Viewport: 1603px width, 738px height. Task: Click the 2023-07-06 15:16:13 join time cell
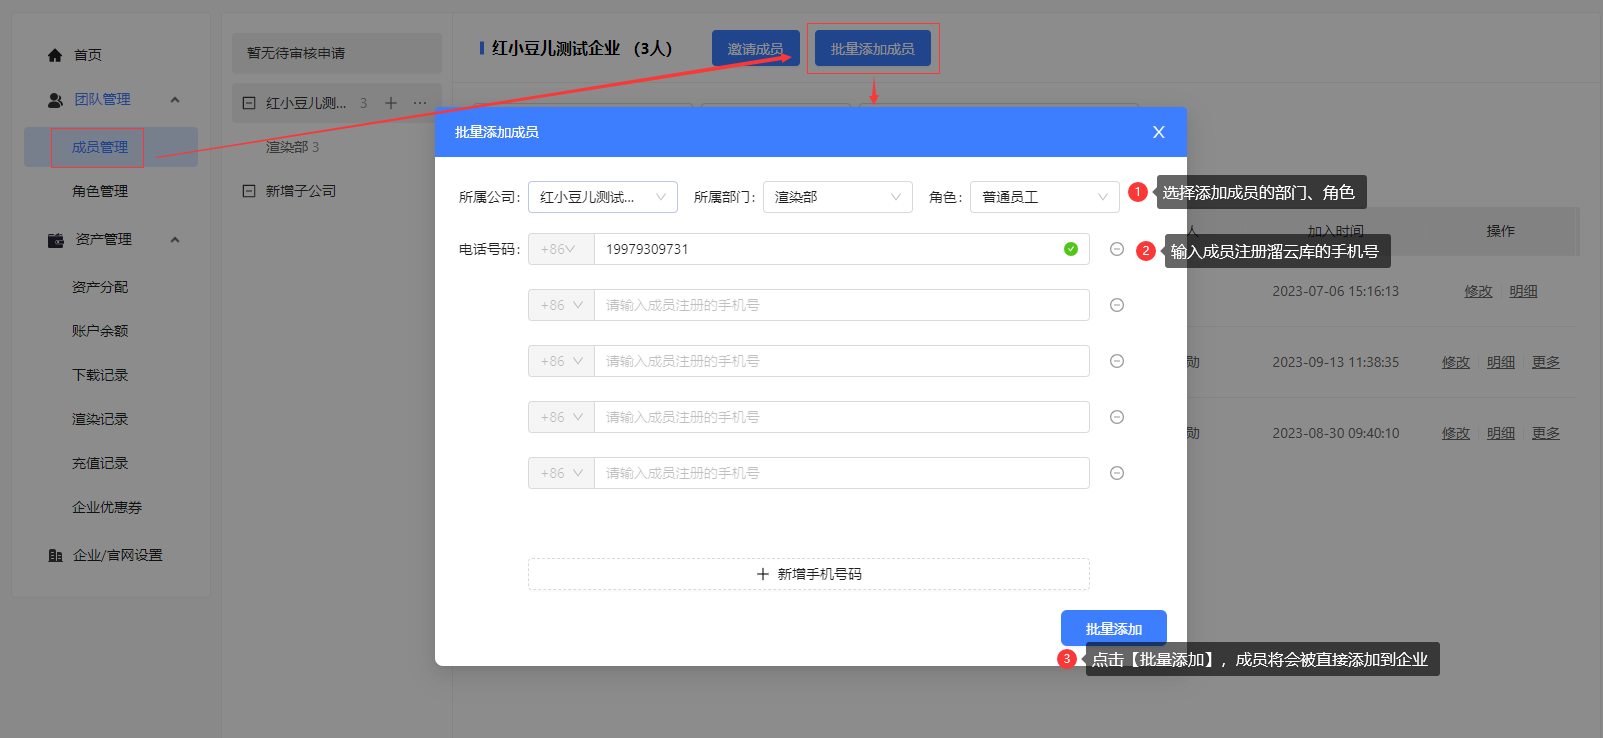pyautogui.click(x=1335, y=291)
